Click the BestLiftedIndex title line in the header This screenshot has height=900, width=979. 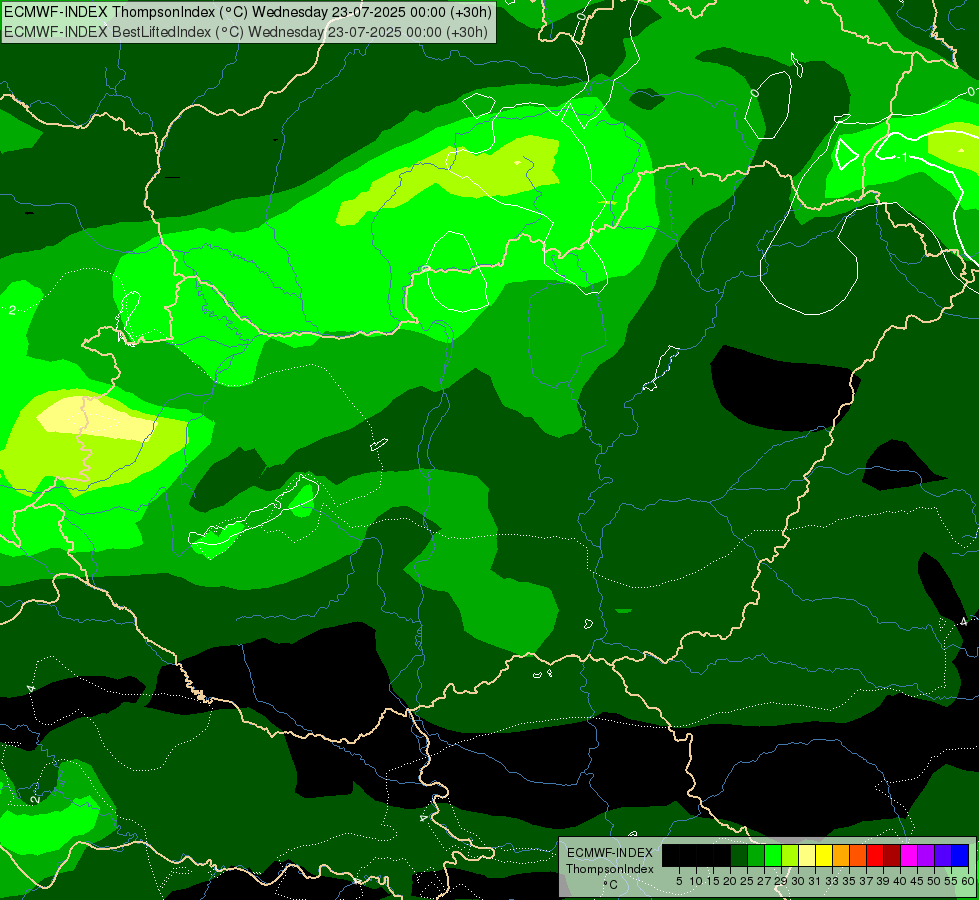pos(245,31)
